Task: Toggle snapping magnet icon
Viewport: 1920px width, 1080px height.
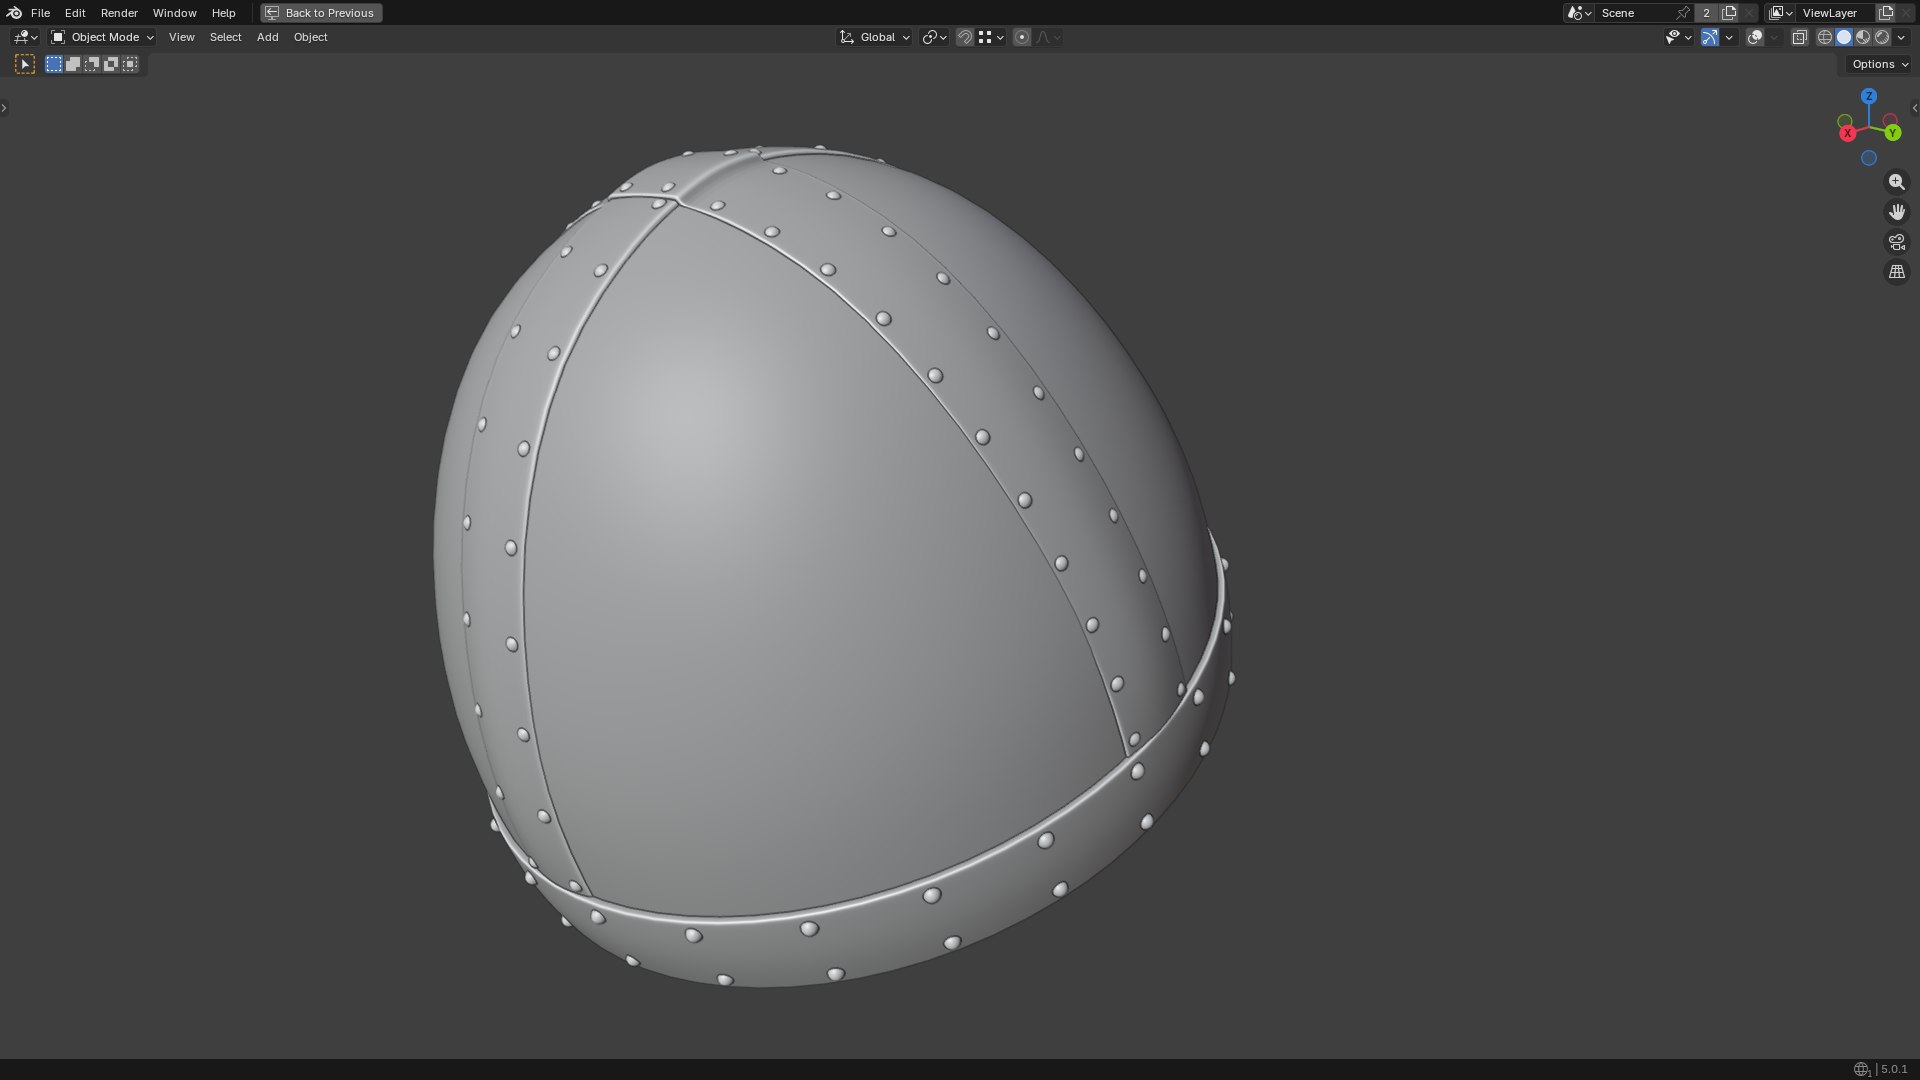Action: (965, 37)
